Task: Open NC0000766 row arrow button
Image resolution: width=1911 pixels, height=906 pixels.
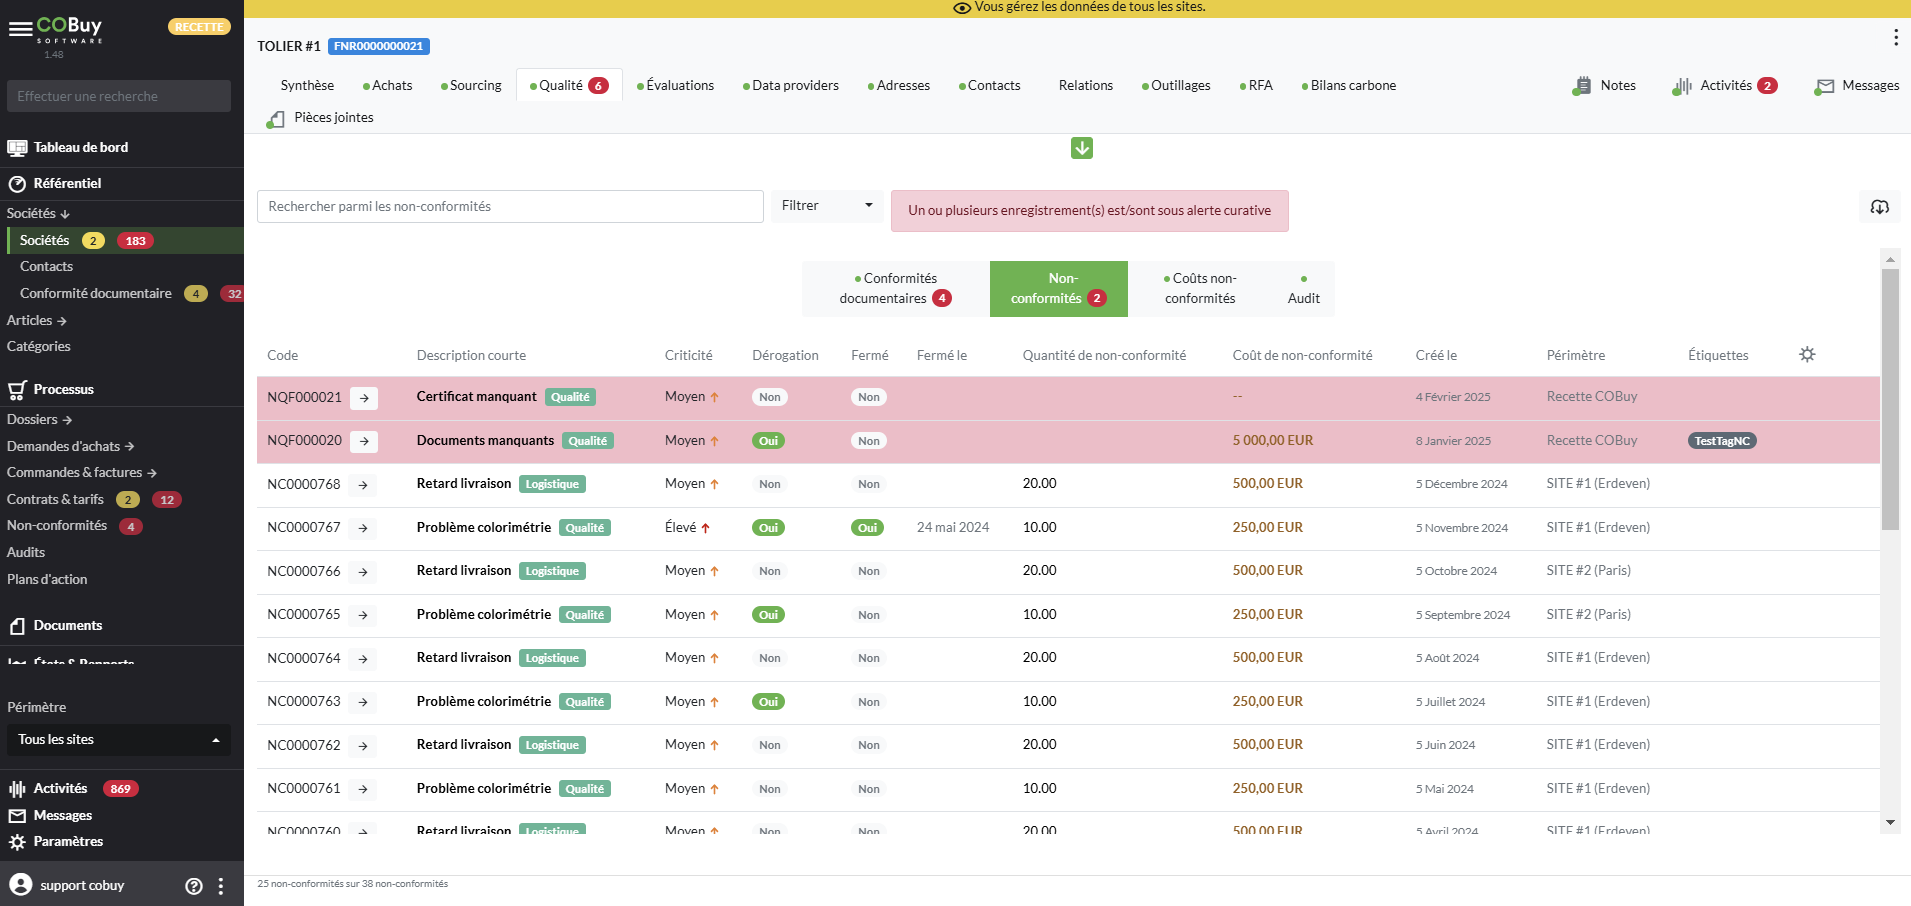Action: 363,572
